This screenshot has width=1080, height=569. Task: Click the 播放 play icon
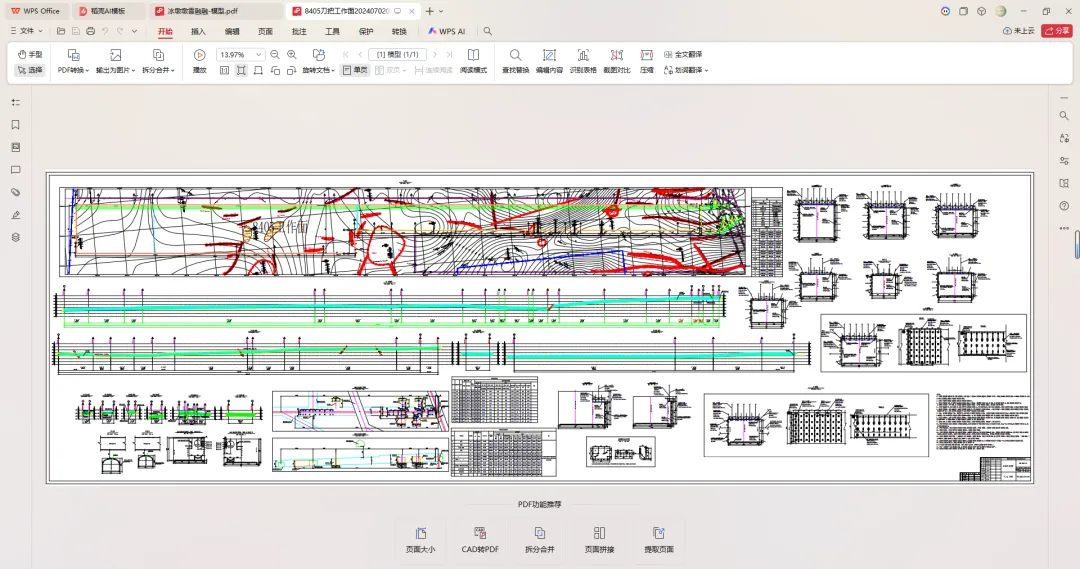point(199,55)
